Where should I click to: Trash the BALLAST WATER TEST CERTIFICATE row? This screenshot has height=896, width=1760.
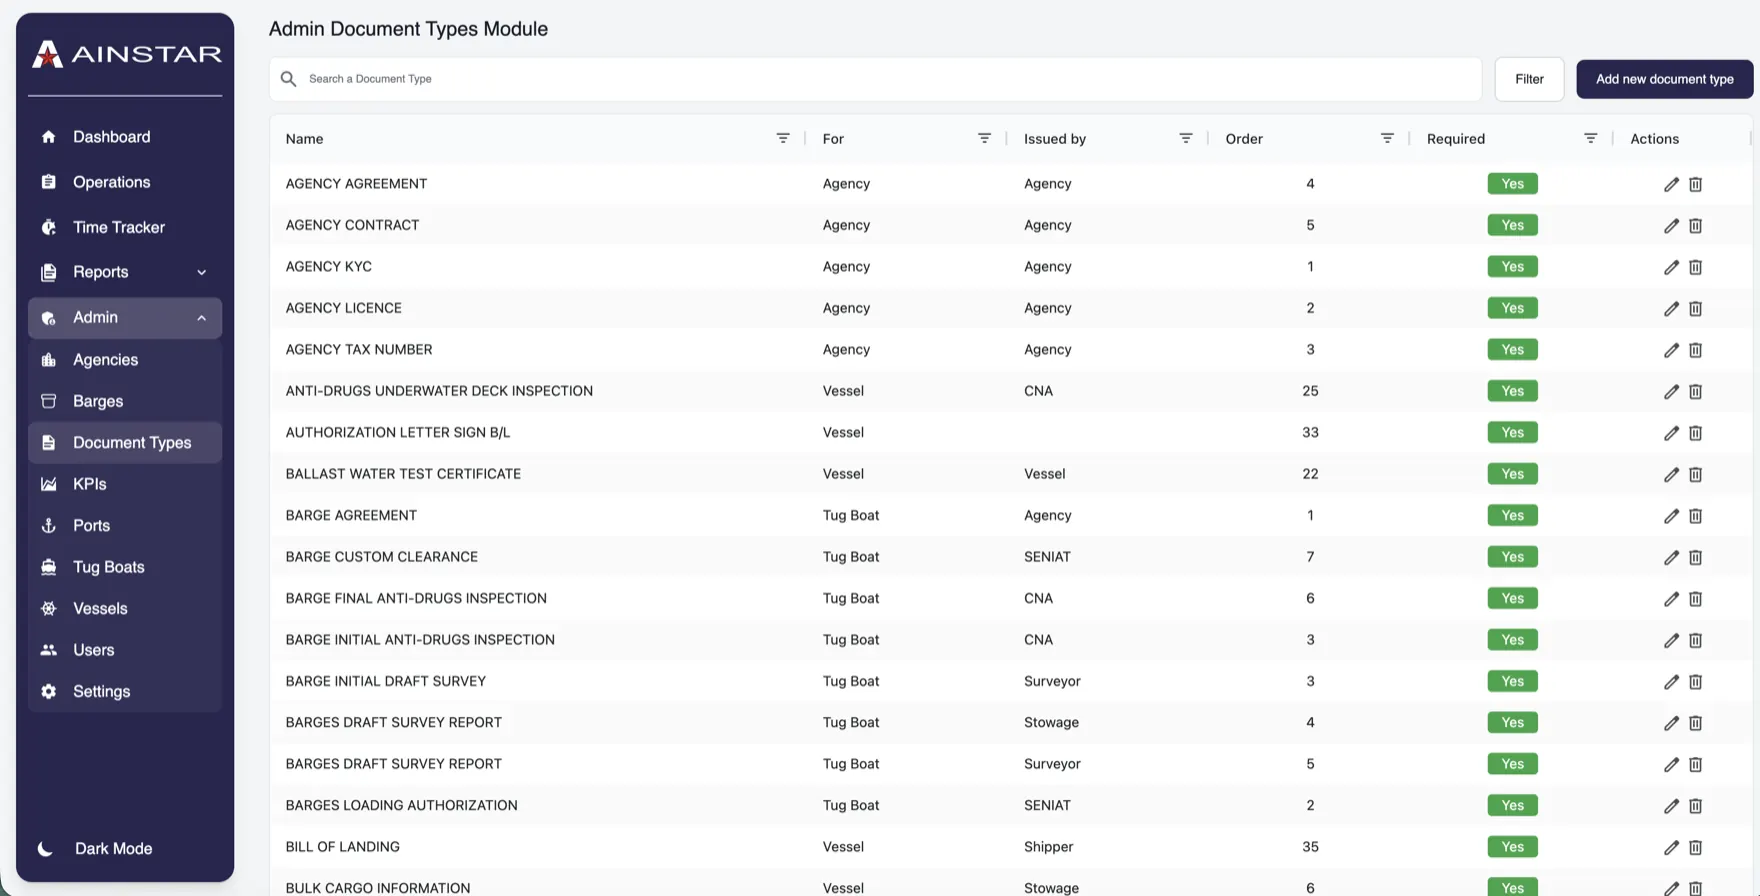1695,475
